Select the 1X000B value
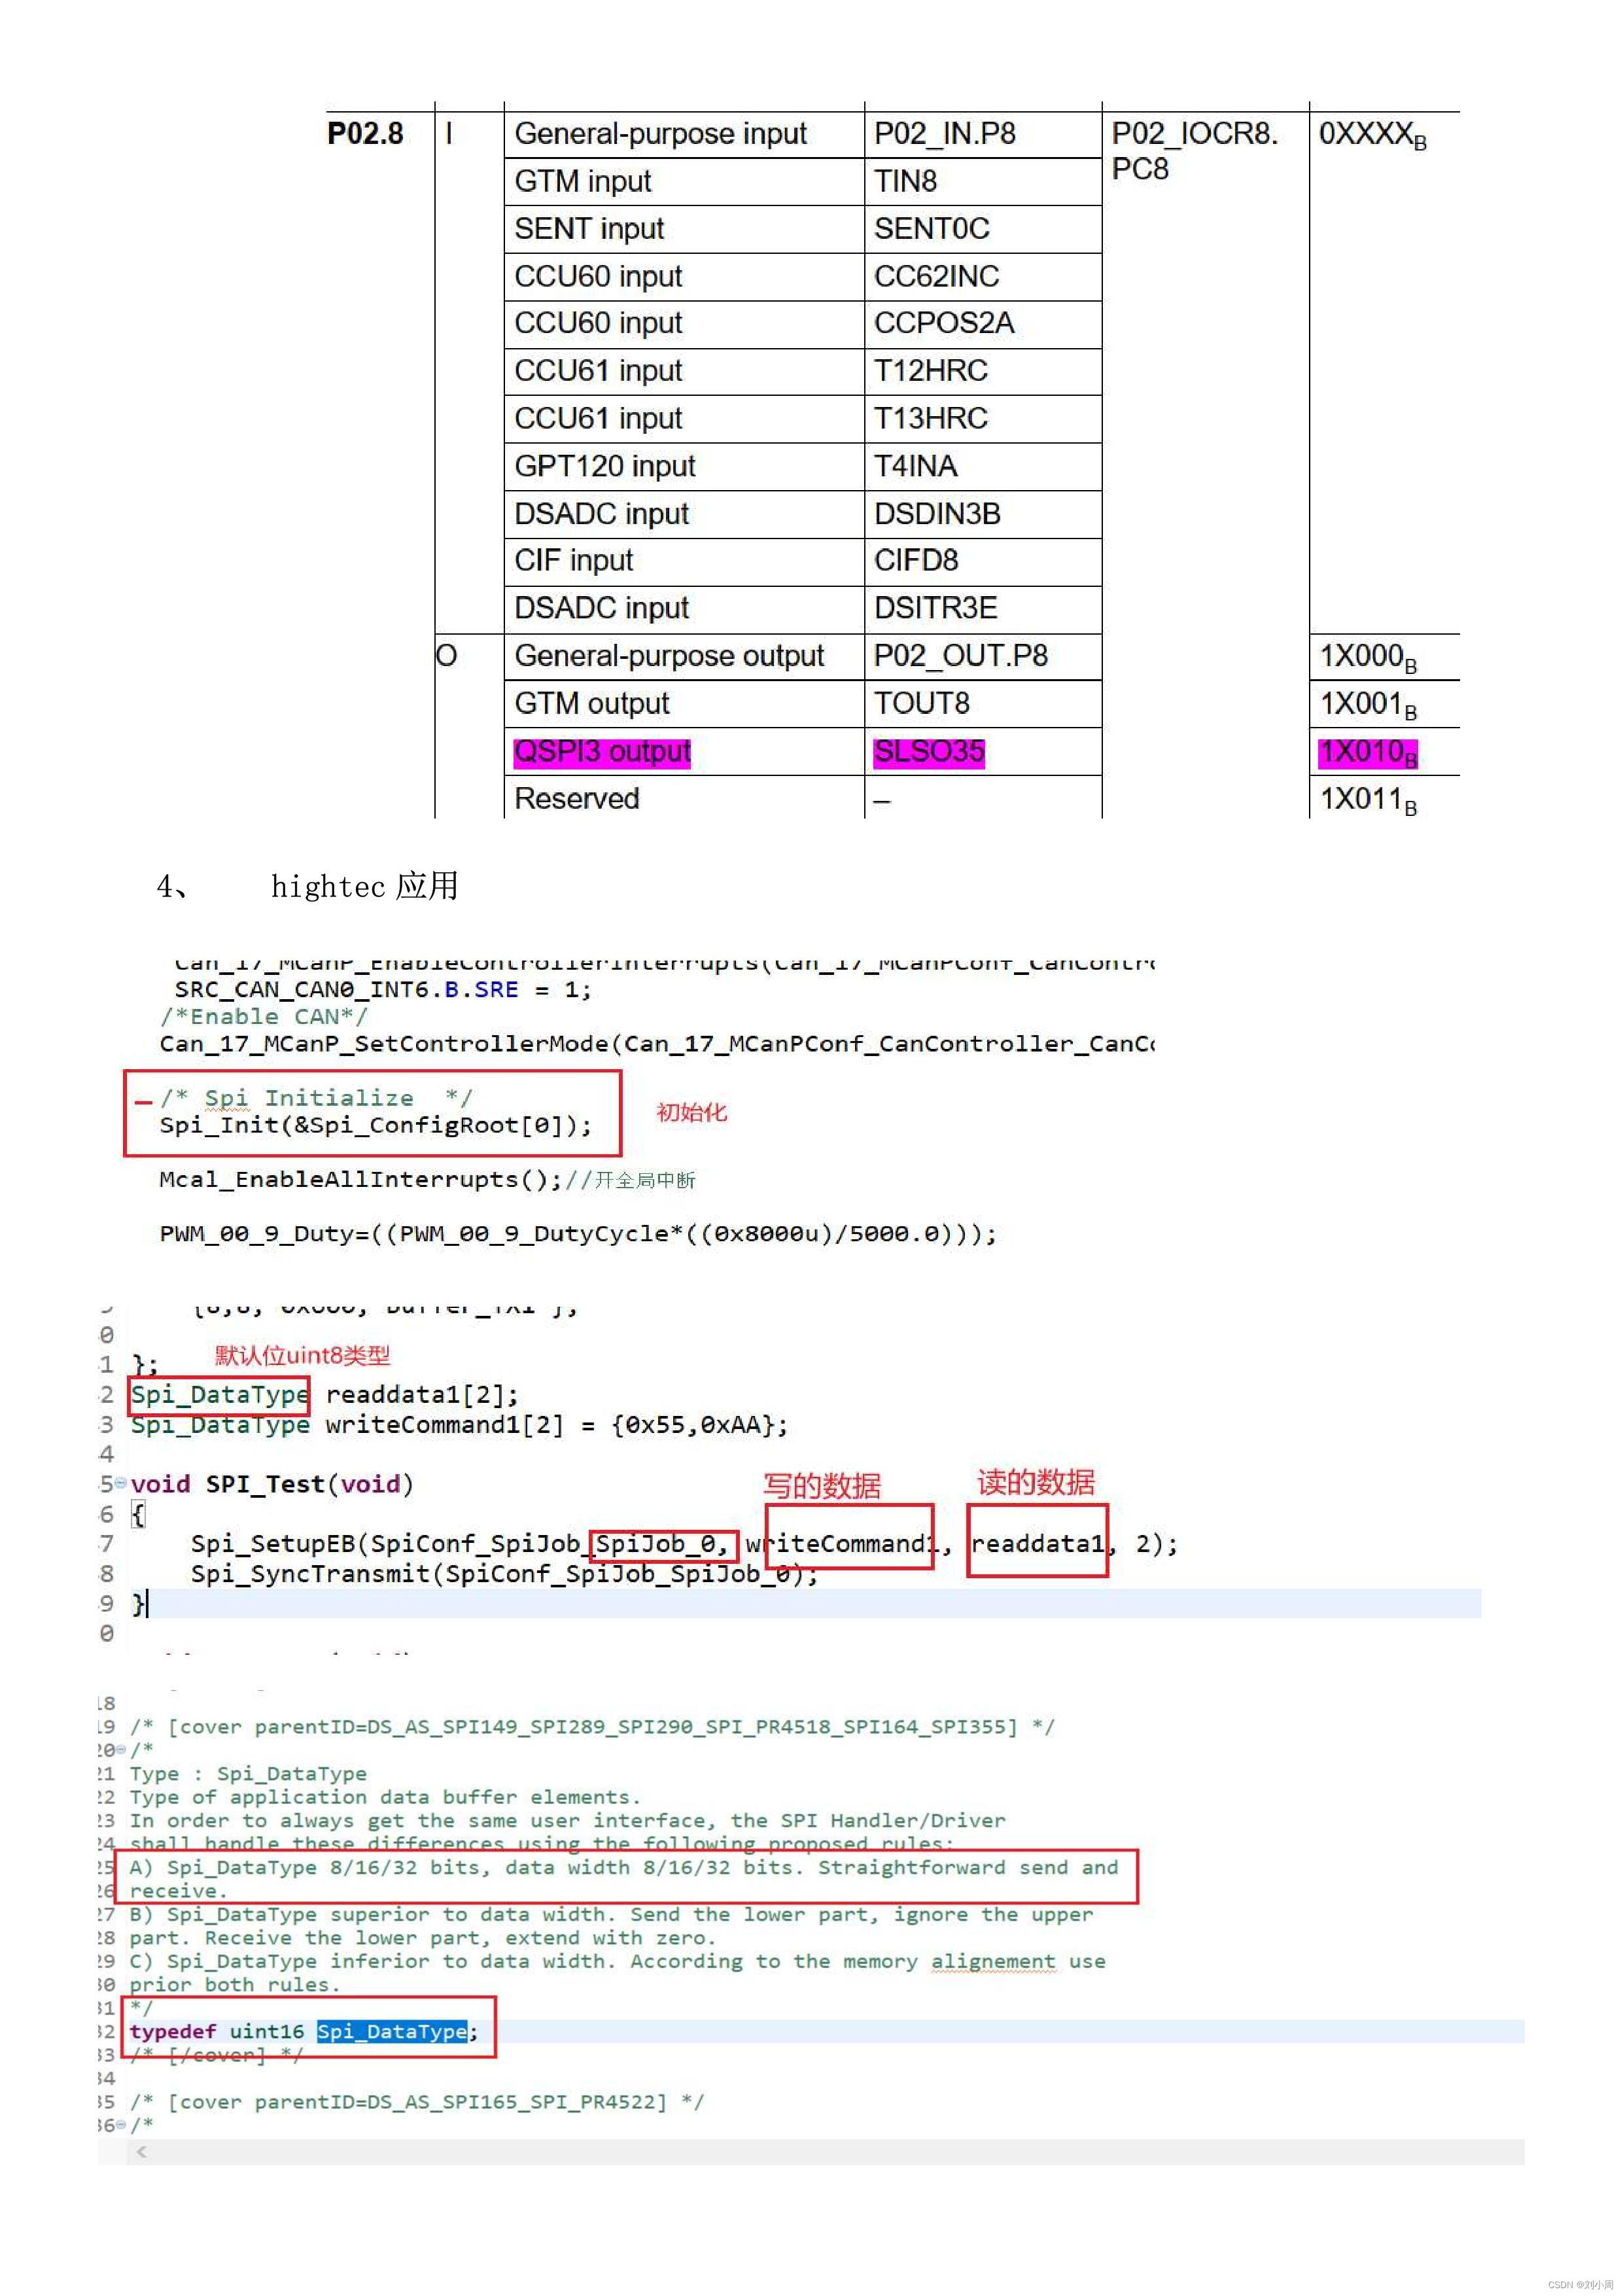 click(1367, 657)
